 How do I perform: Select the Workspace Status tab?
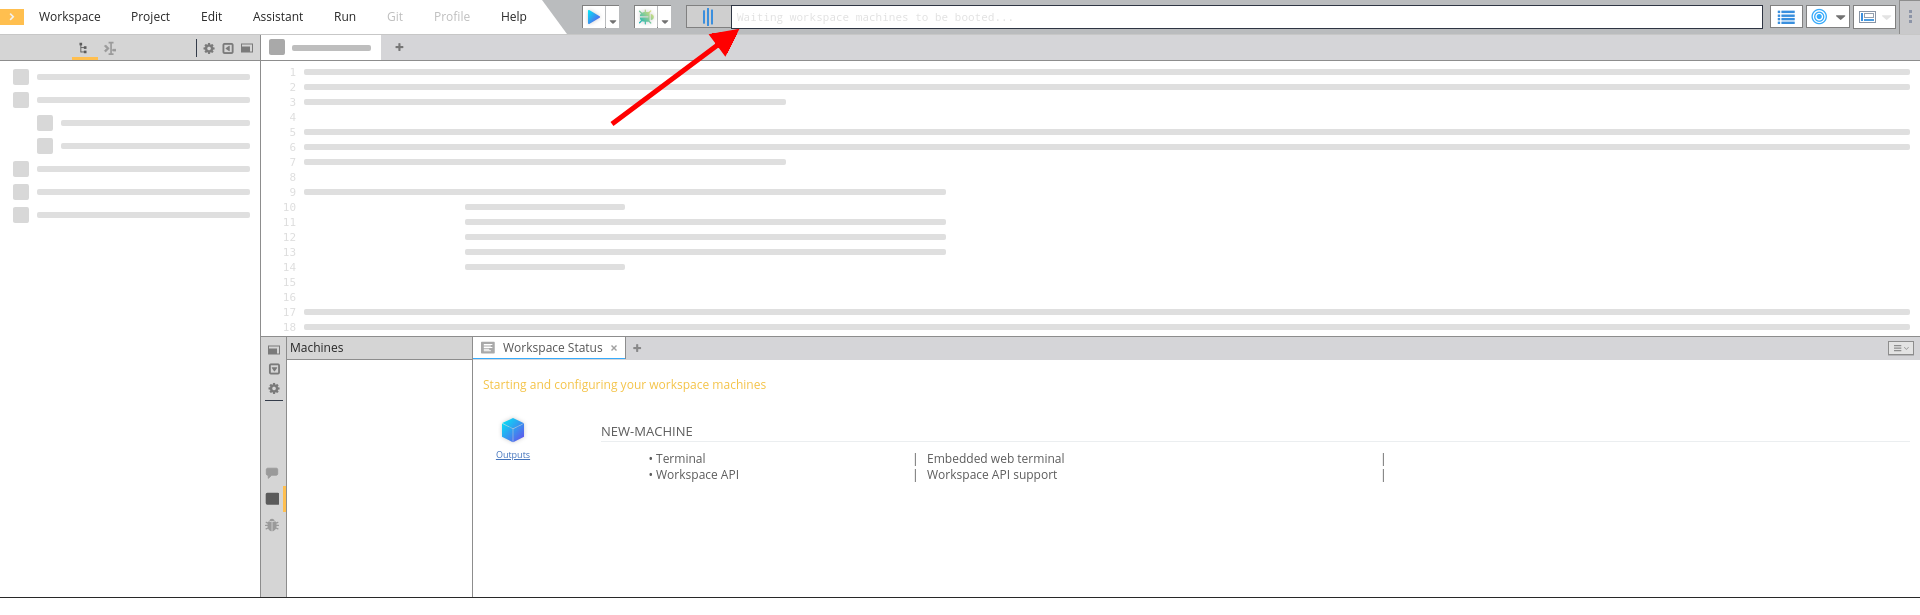pyautogui.click(x=551, y=348)
